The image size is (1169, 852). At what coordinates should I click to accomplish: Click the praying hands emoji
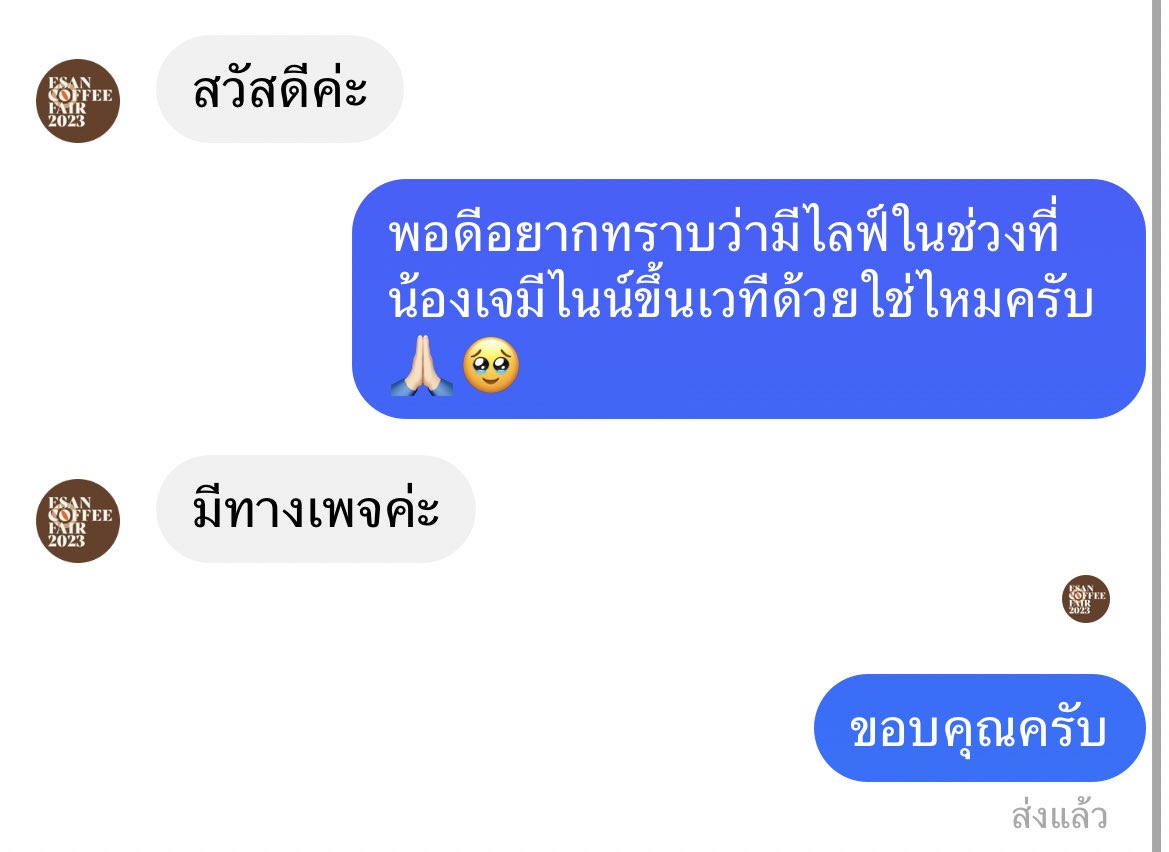pos(421,365)
